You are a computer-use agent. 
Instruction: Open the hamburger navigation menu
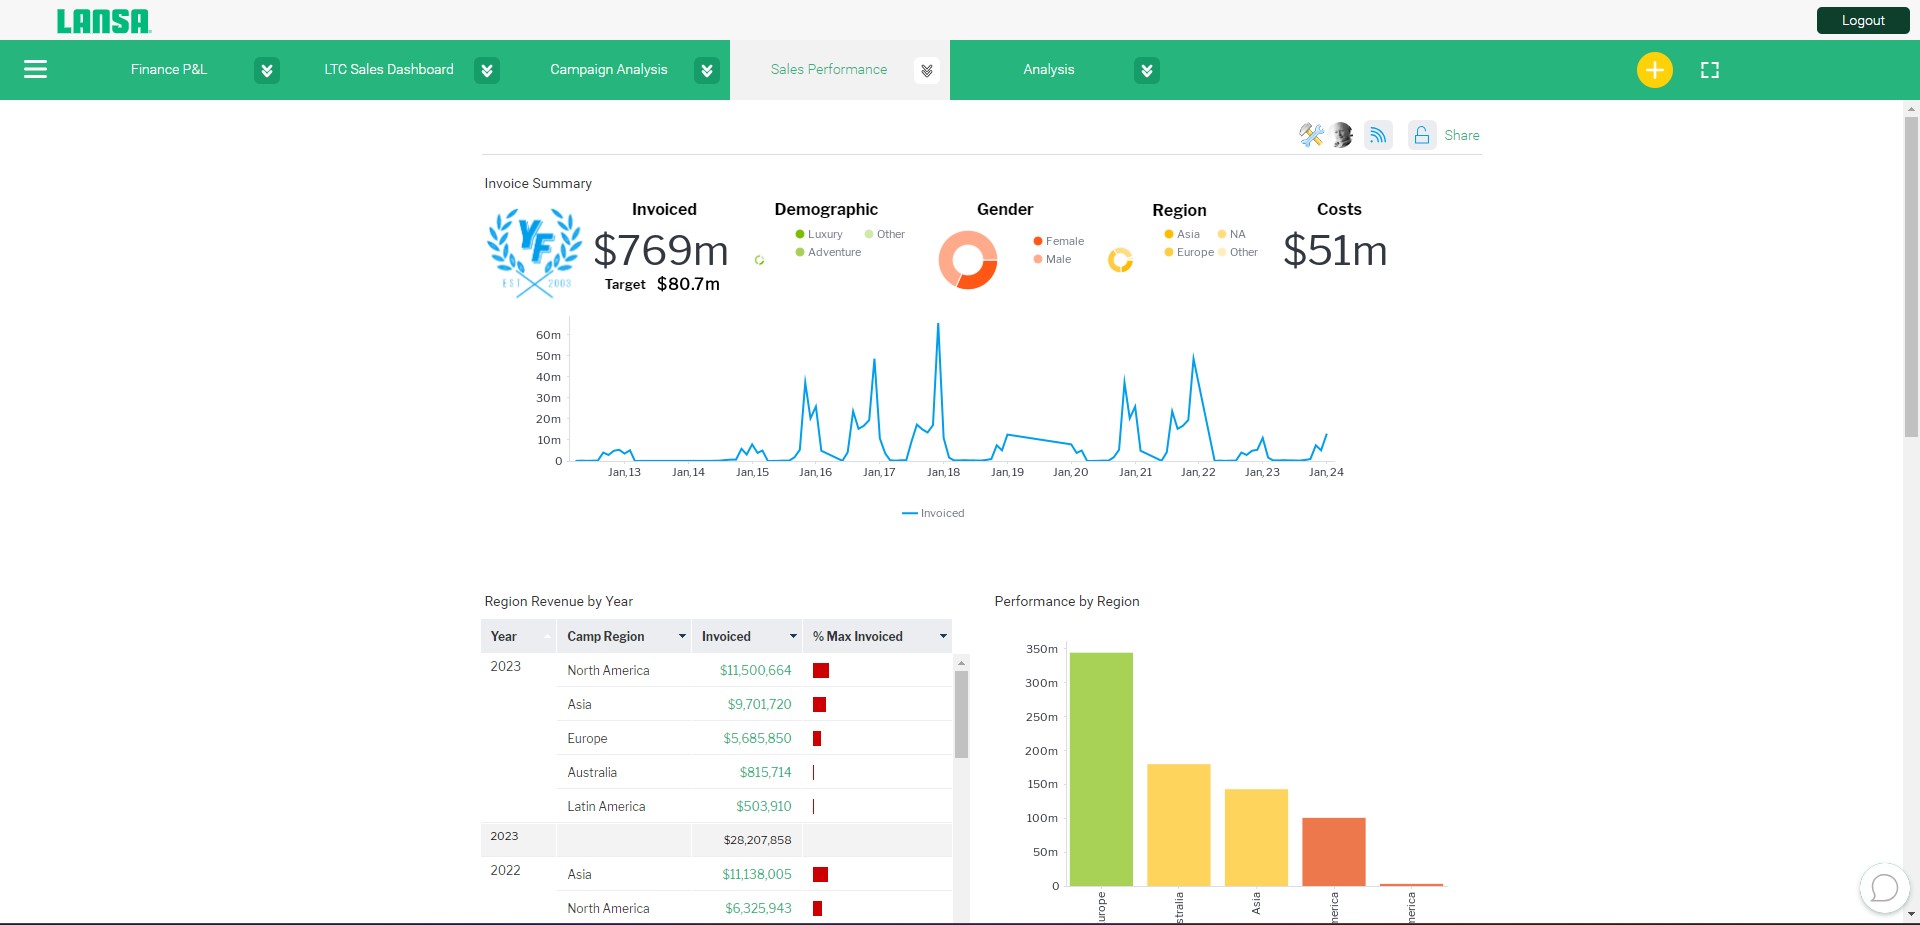pos(35,69)
